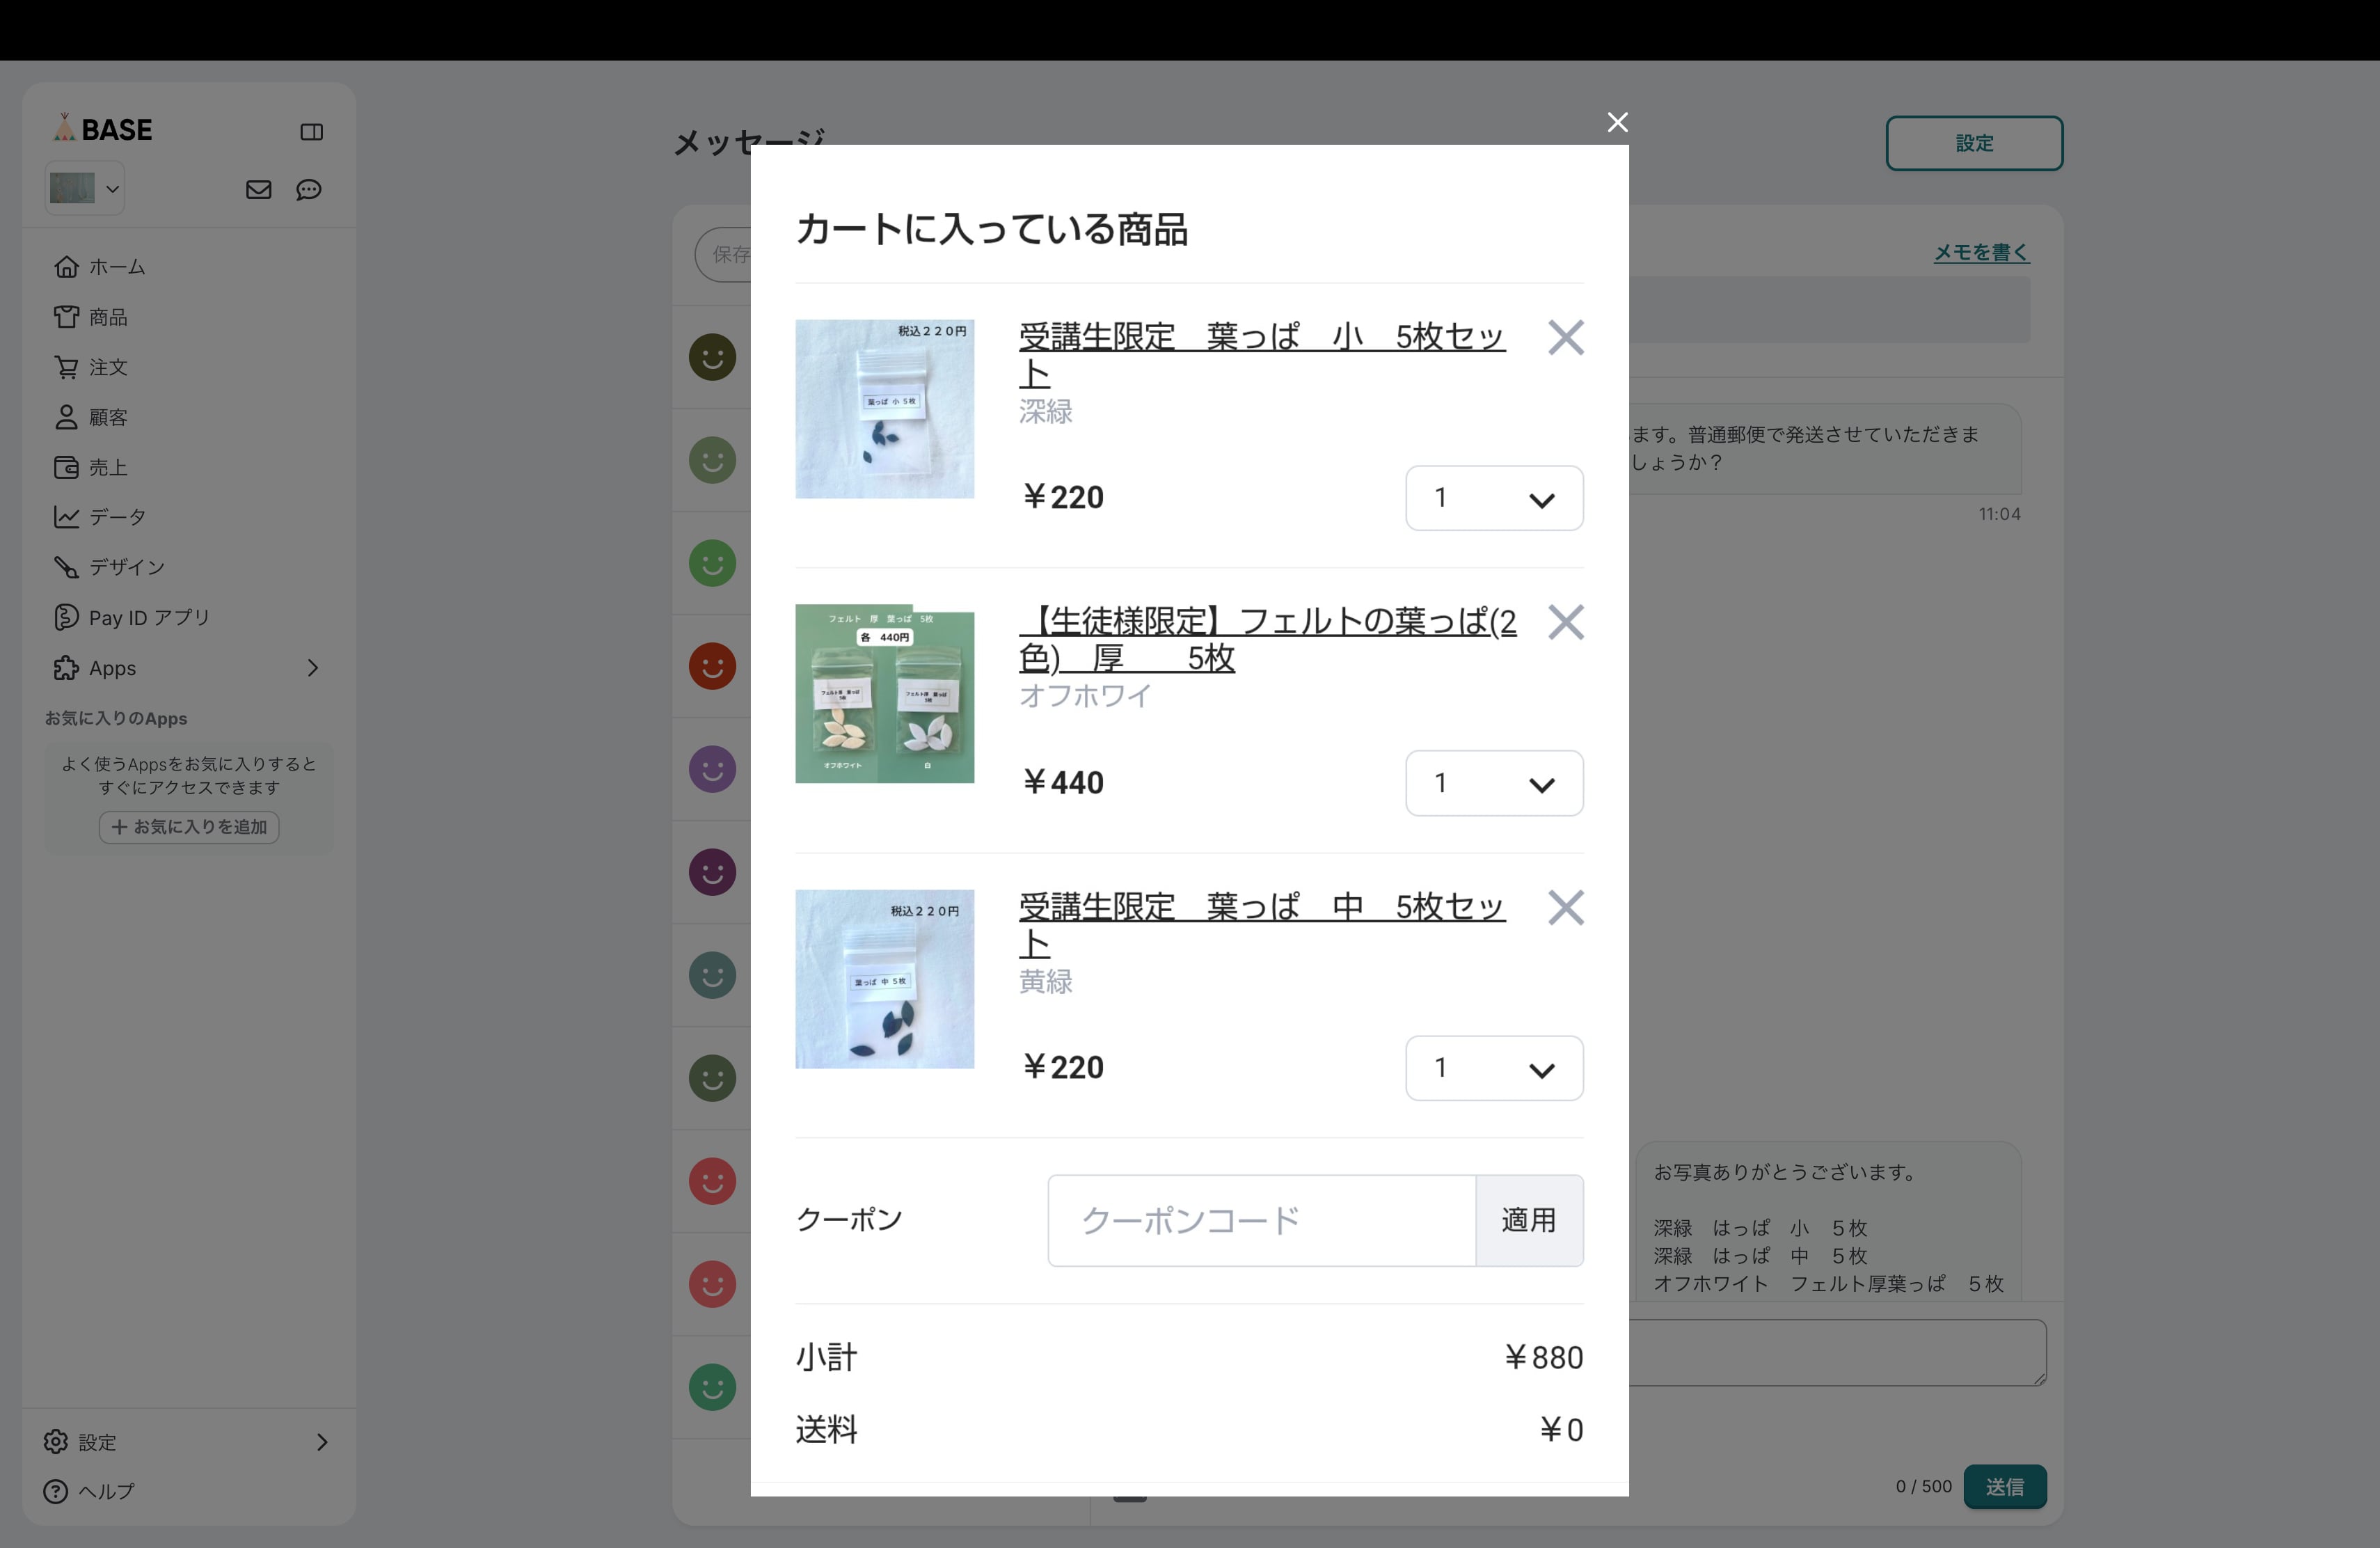Image resolution: width=2380 pixels, height=1548 pixels.
Task: Click the 適用 coupon apply button
Action: click(x=1528, y=1220)
